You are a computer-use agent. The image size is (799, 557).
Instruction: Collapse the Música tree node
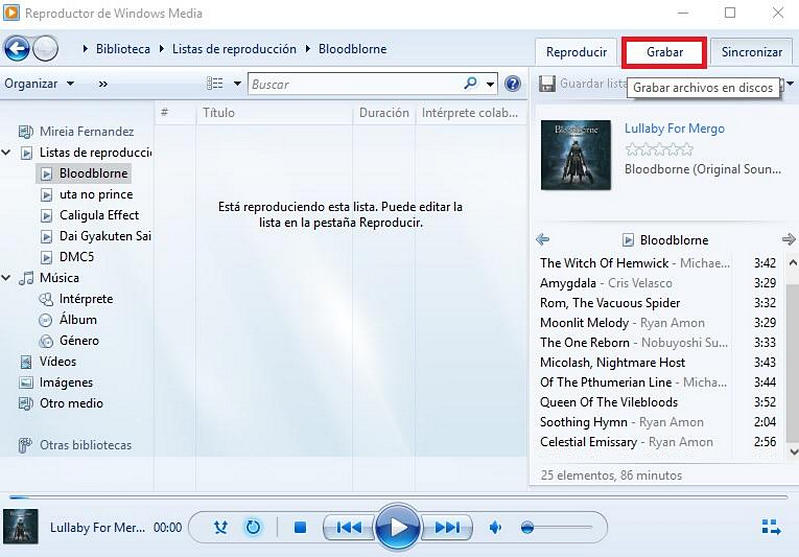[x=6, y=278]
